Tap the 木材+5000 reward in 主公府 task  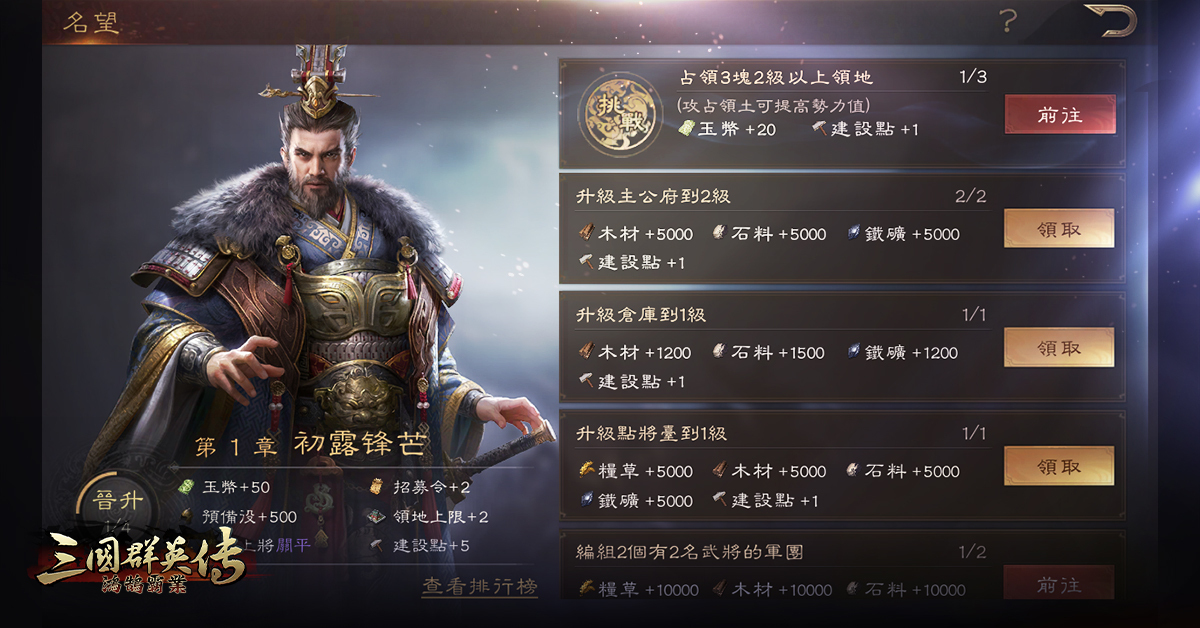coord(635,234)
